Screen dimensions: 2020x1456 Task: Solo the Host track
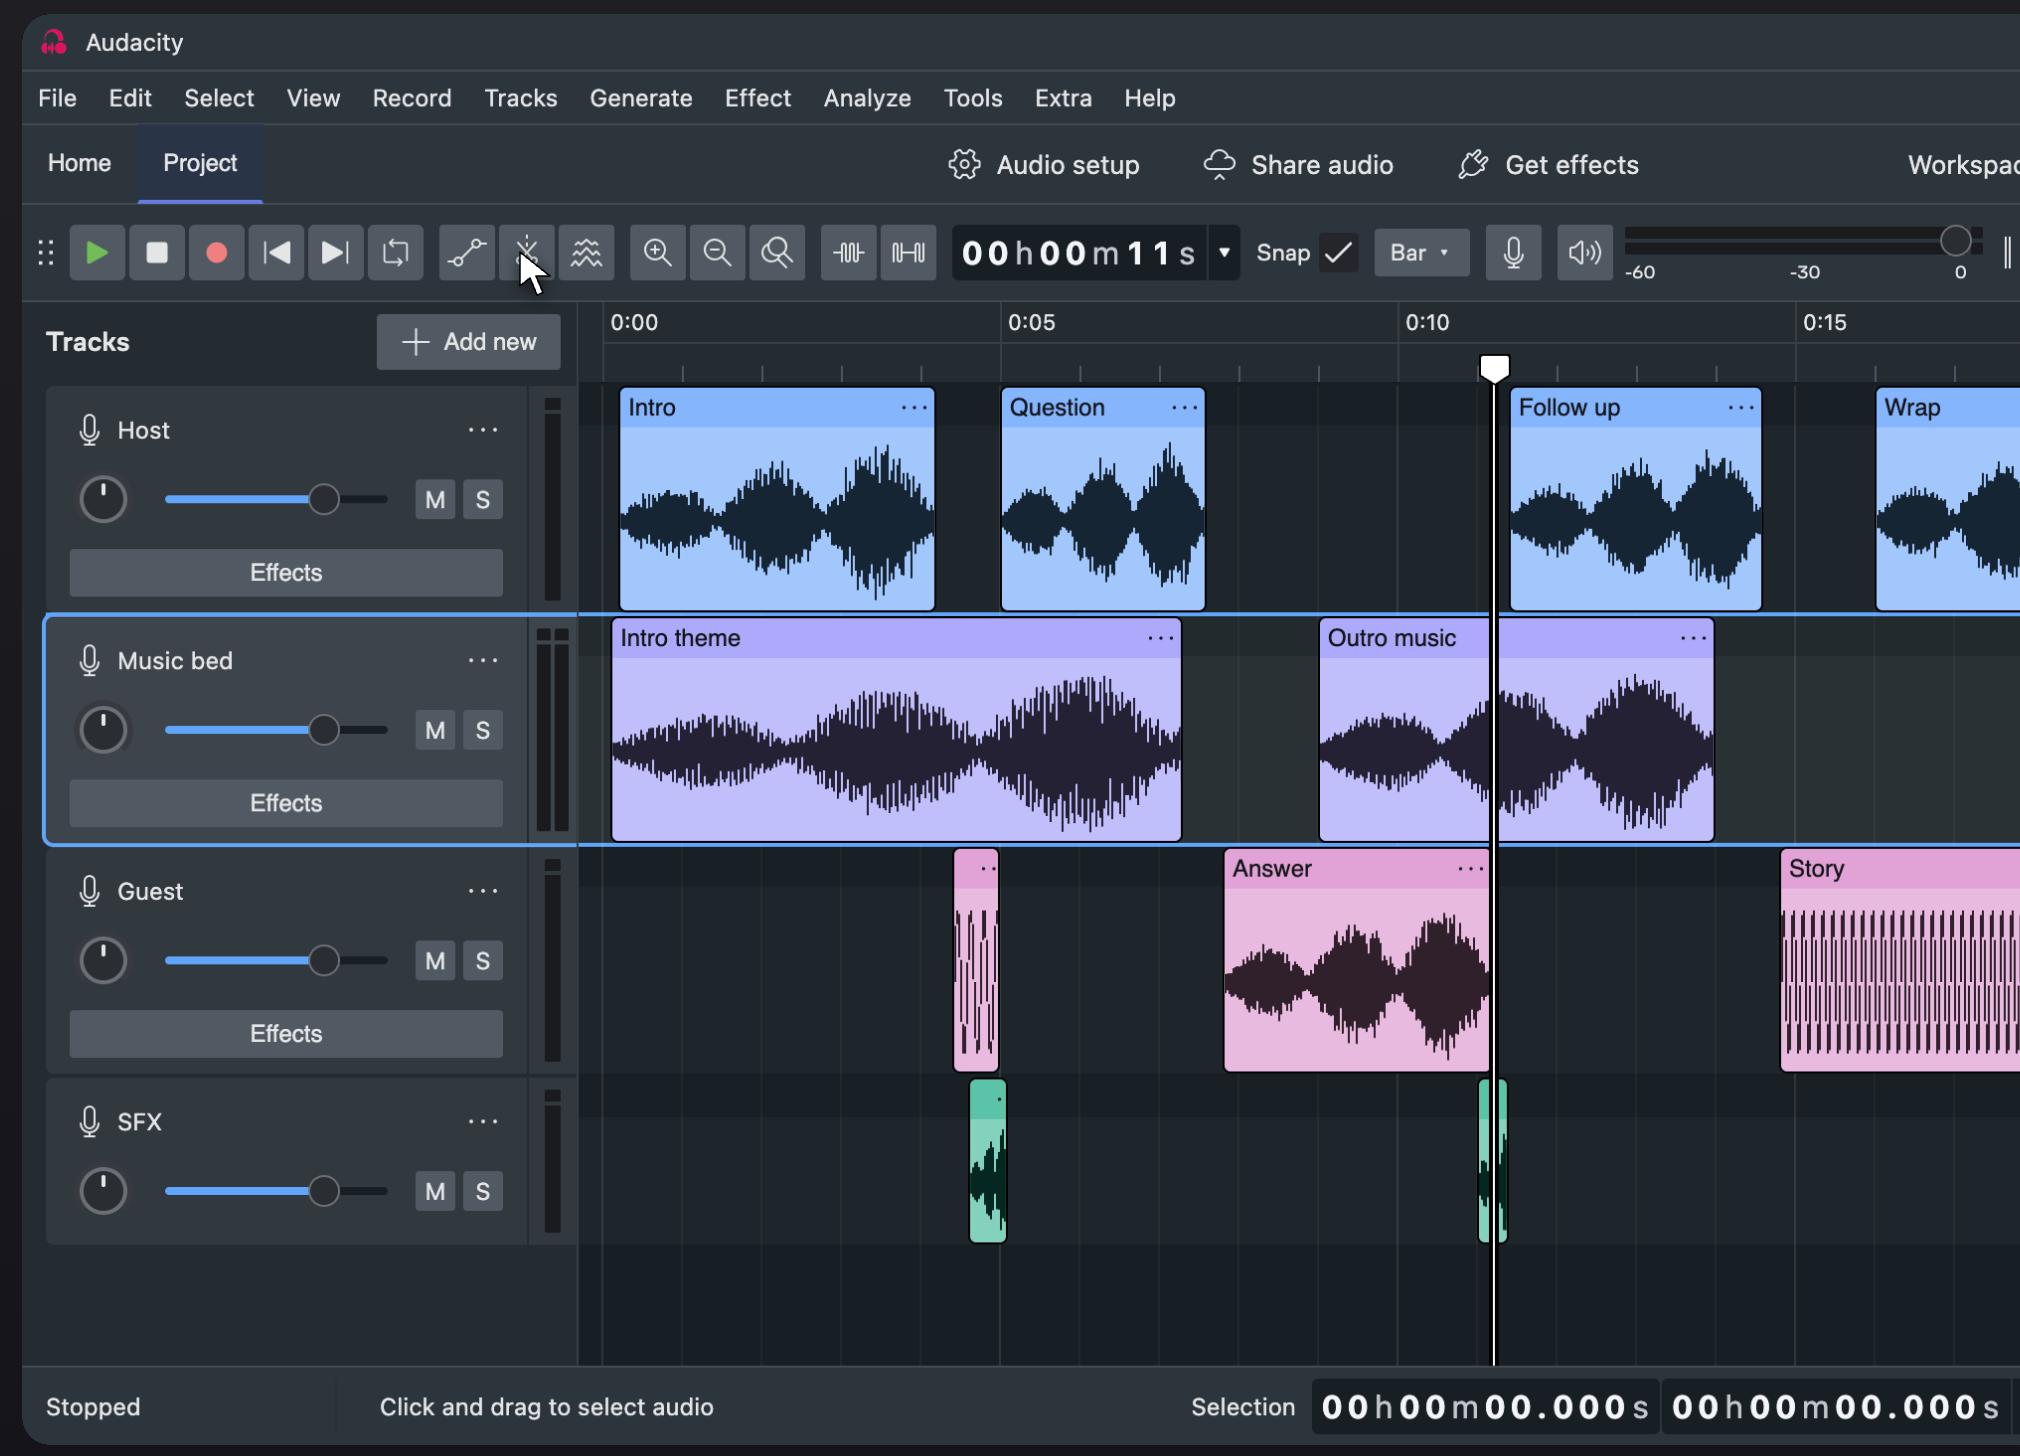click(483, 500)
